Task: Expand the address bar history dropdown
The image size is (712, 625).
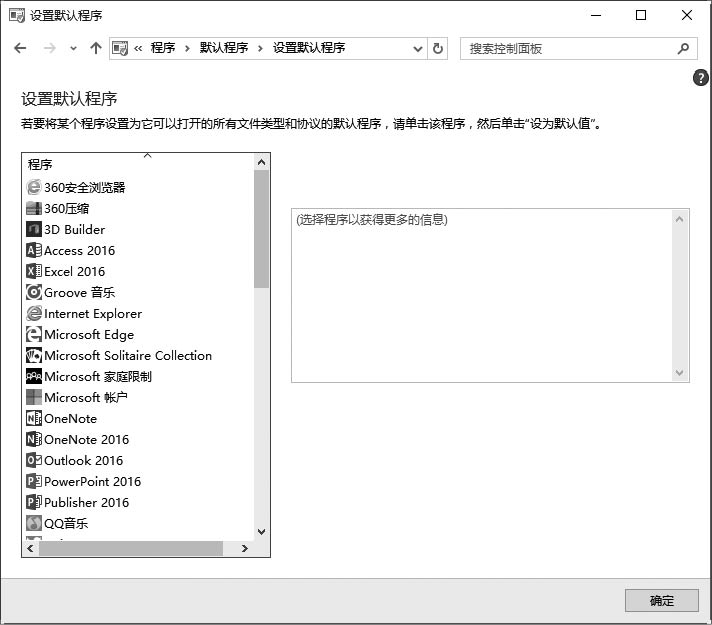Action: point(418,49)
